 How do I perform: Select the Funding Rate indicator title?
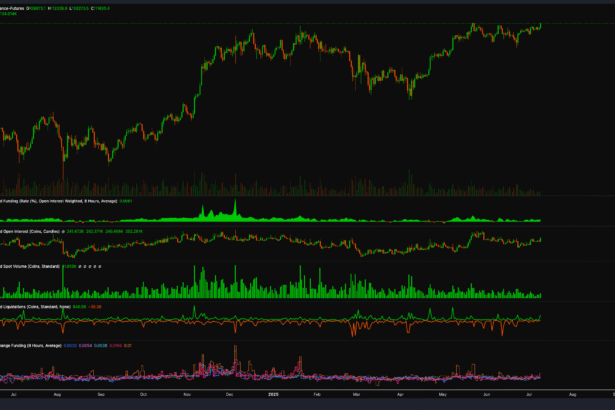[x=50, y=200]
